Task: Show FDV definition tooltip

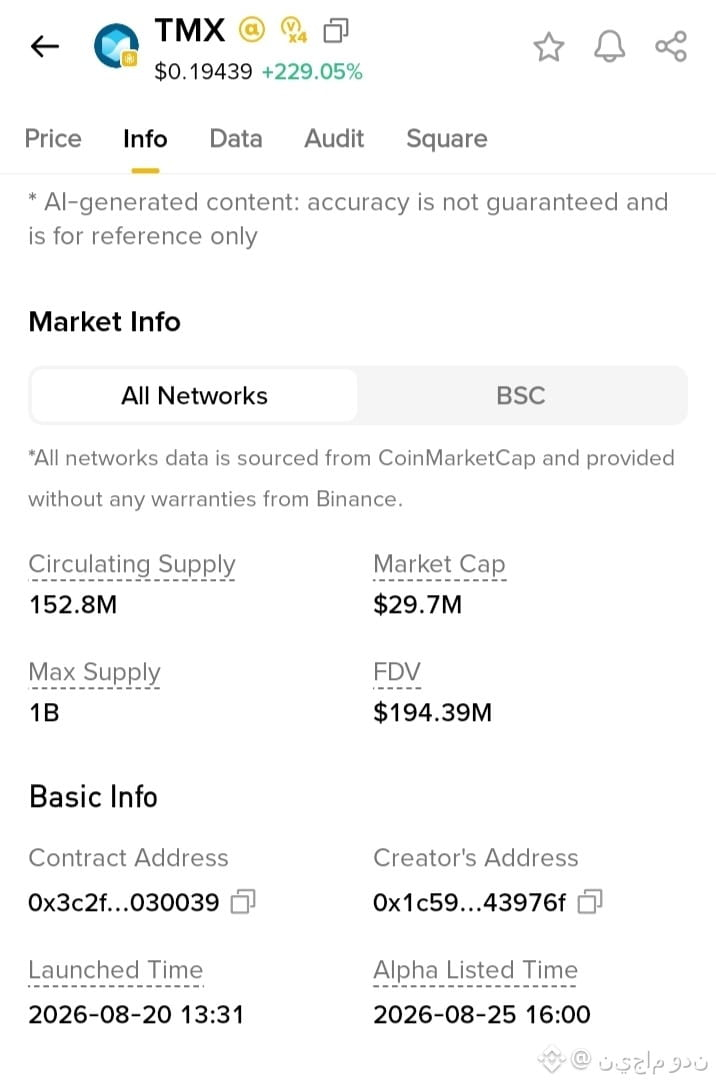Action: pyautogui.click(x=397, y=671)
